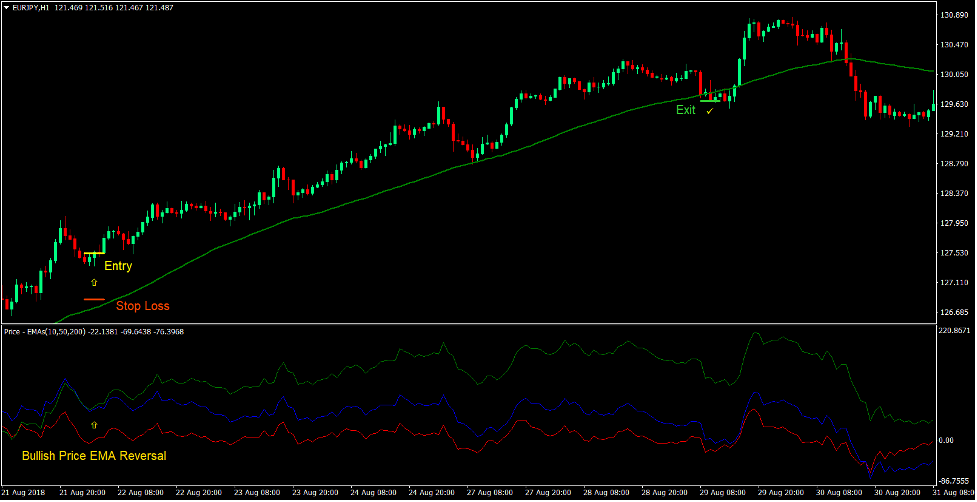Select the 129.210 price level

pos(953,134)
